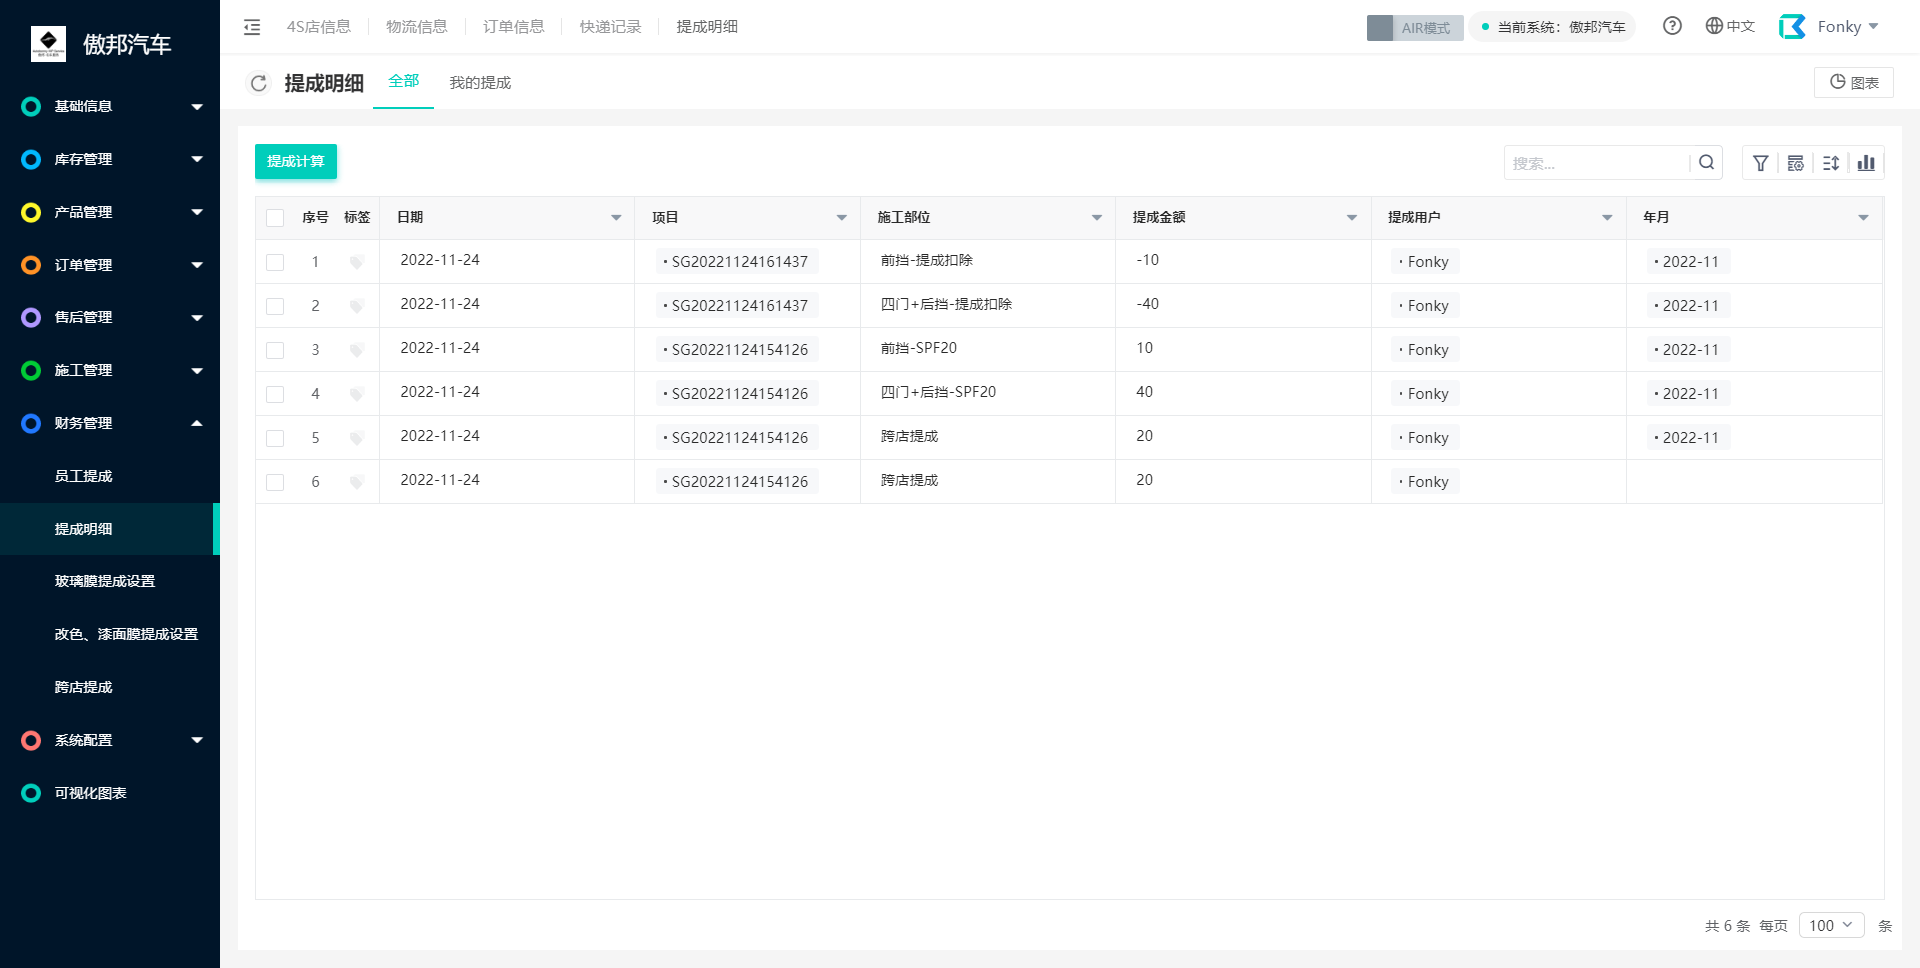Collapse the sidebar menu icon
The width and height of the screenshot is (1920, 968).
point(252,27)
